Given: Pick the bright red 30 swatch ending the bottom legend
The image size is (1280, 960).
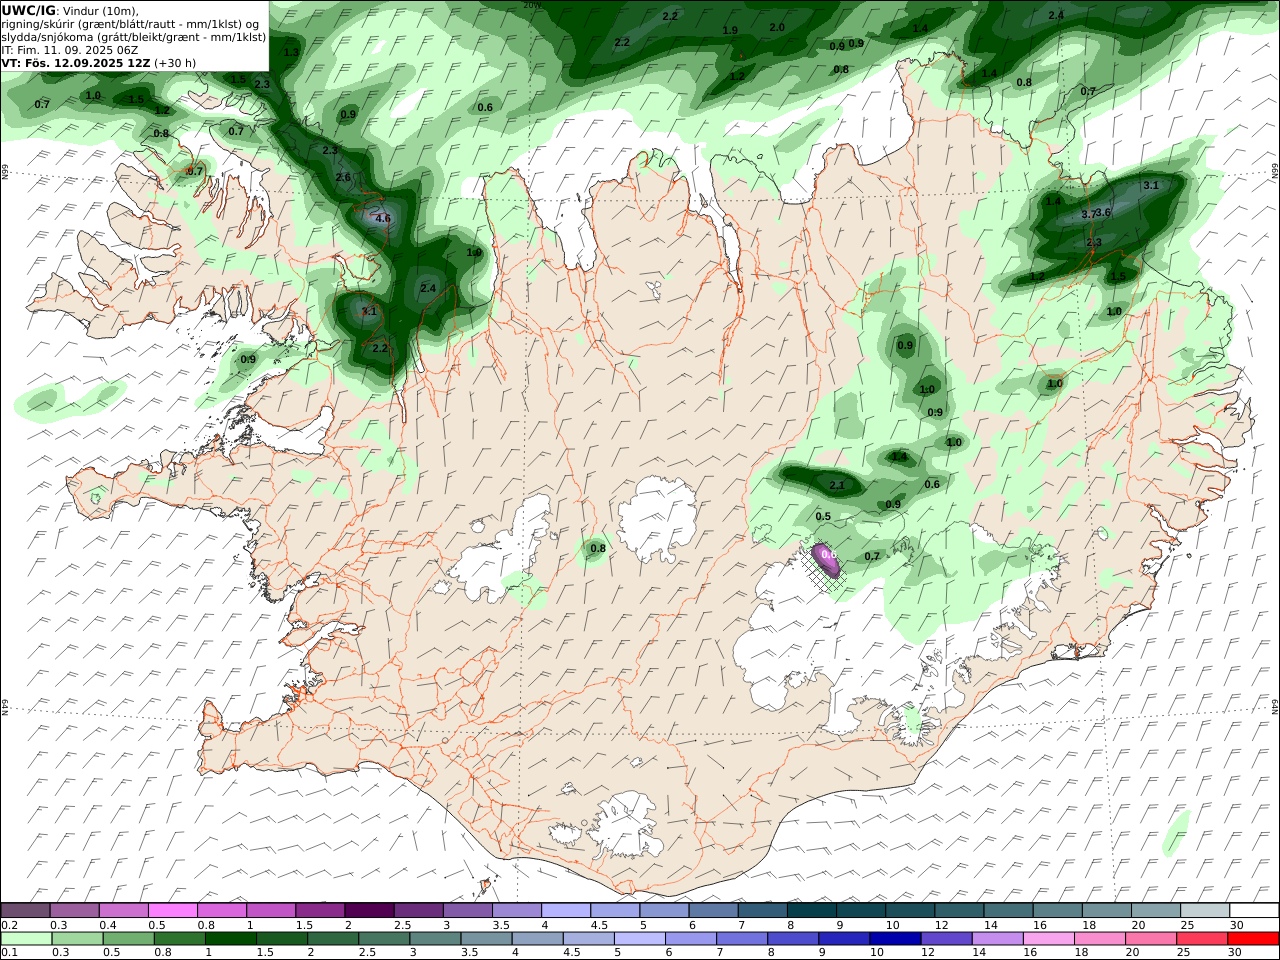Looking at the screenshot, I should click(1253, 938).
